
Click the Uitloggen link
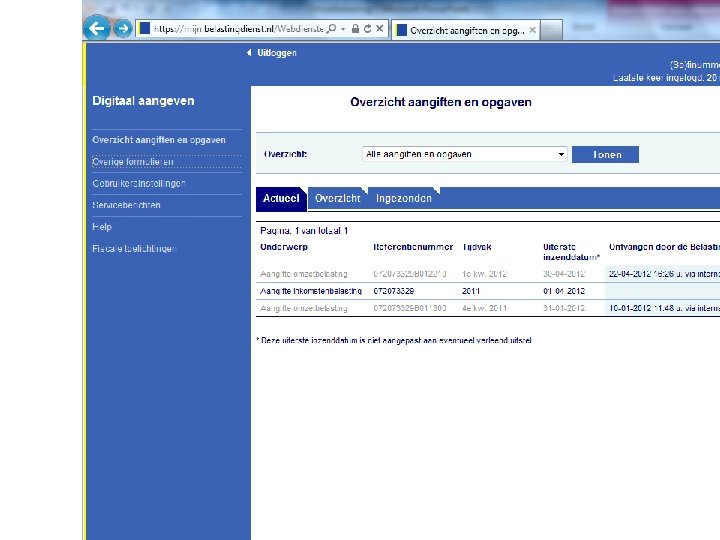click(x=276, y=53)
